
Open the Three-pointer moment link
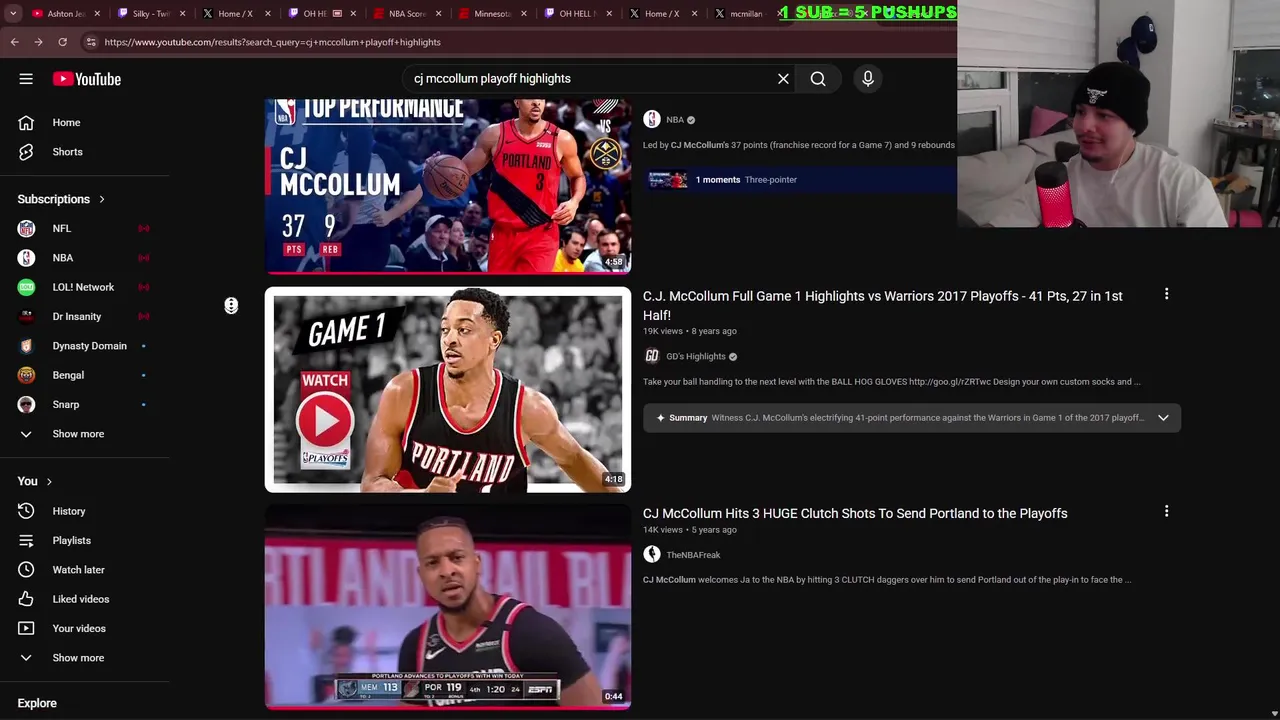point(770,180)
